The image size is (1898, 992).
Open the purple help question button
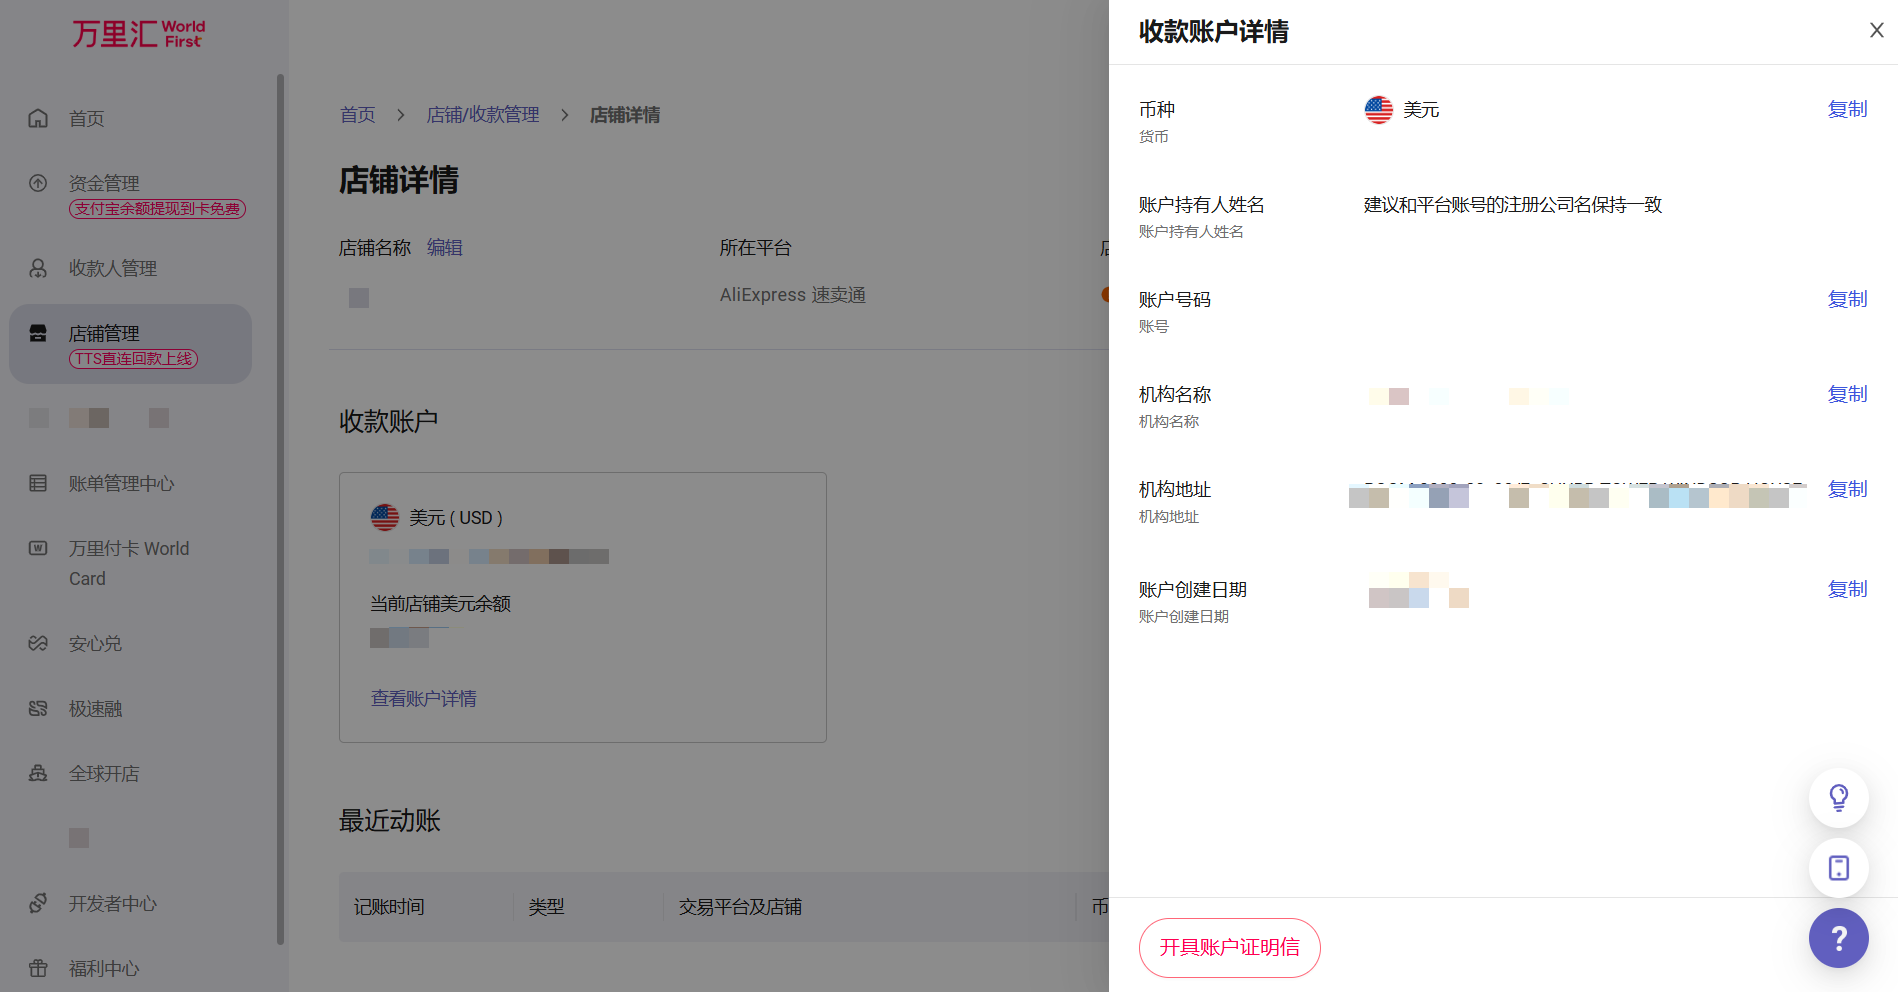[1838, 937]
